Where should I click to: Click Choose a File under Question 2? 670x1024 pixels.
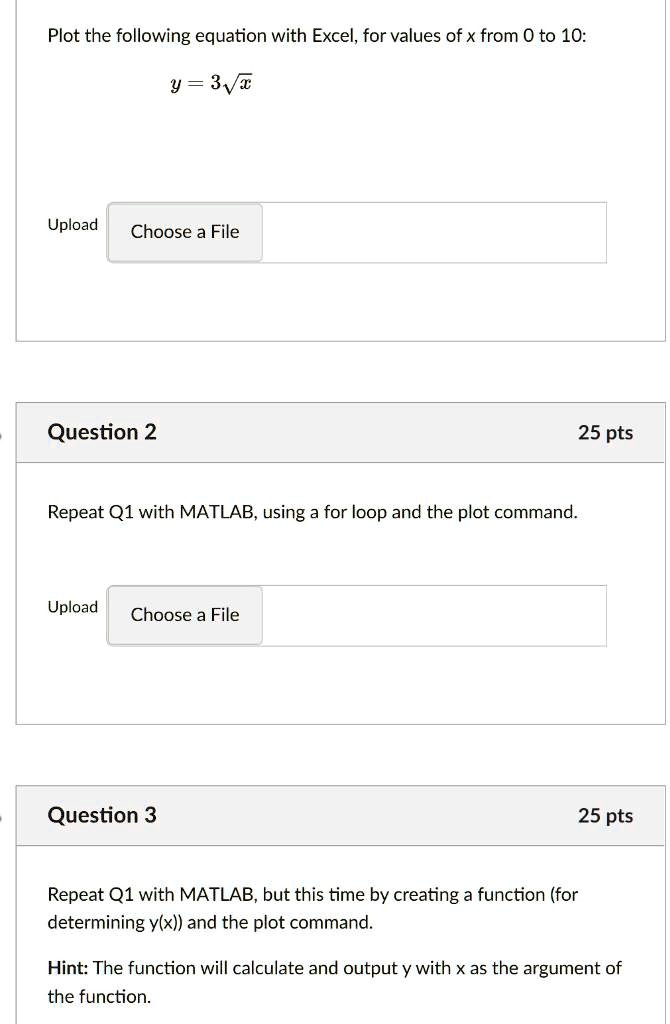[x=185, y=615]
